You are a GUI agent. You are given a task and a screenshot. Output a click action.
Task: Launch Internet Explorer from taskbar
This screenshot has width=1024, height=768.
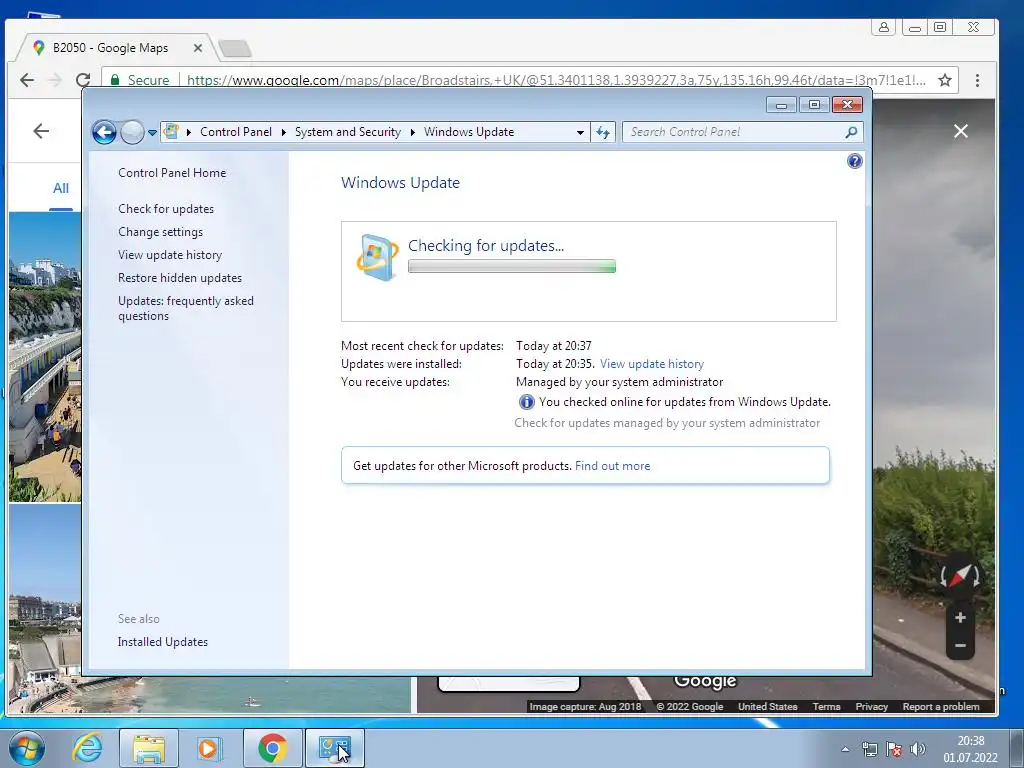(x=88, y=748)
